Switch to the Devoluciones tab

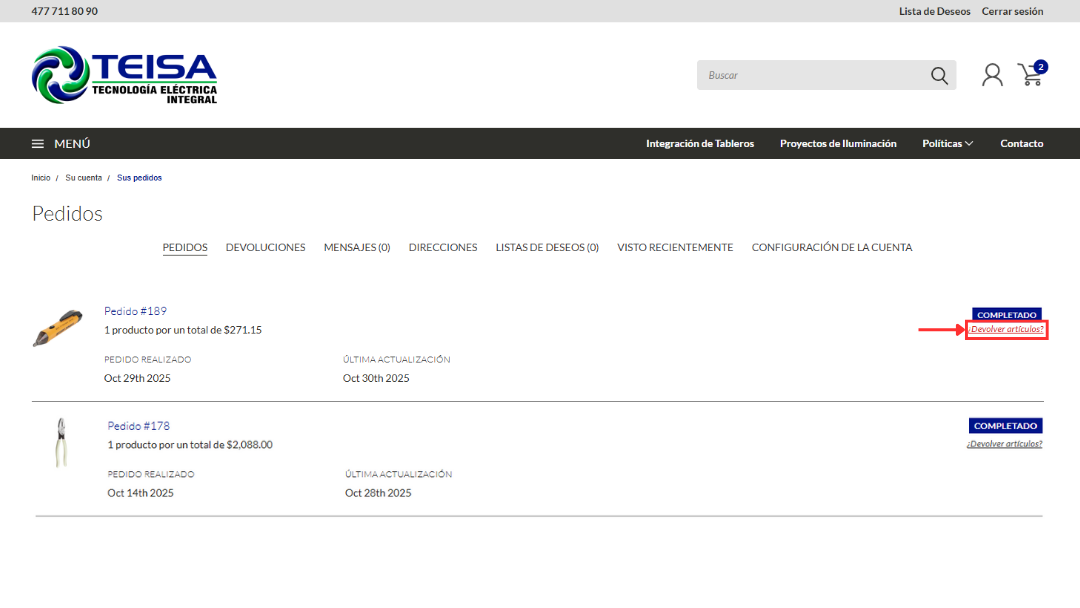(x=265, y=247)
